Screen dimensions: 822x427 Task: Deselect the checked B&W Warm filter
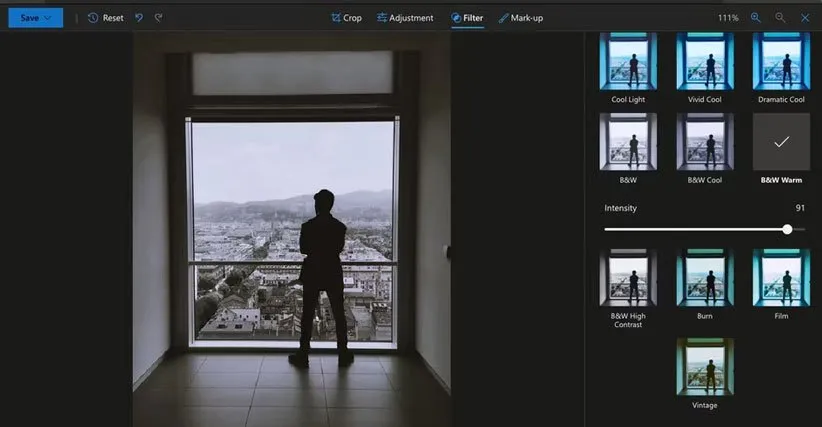click(x=781, y=141)
